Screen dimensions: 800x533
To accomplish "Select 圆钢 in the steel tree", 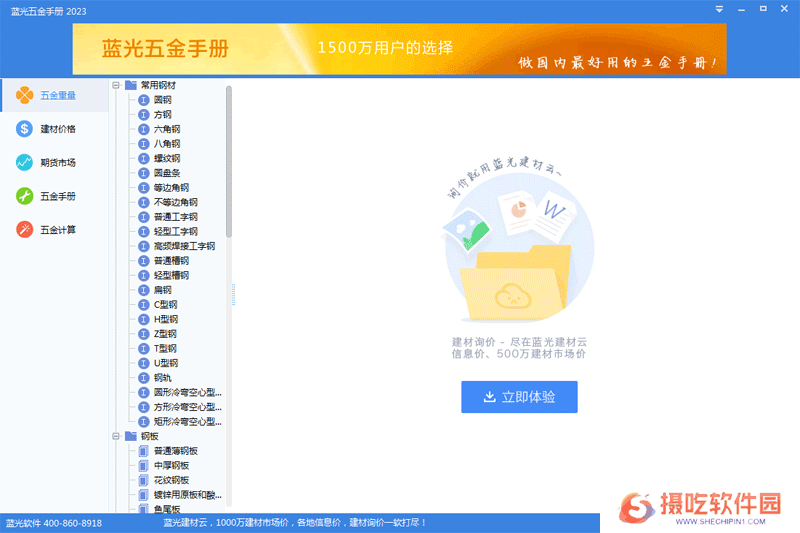I will 163,100.
